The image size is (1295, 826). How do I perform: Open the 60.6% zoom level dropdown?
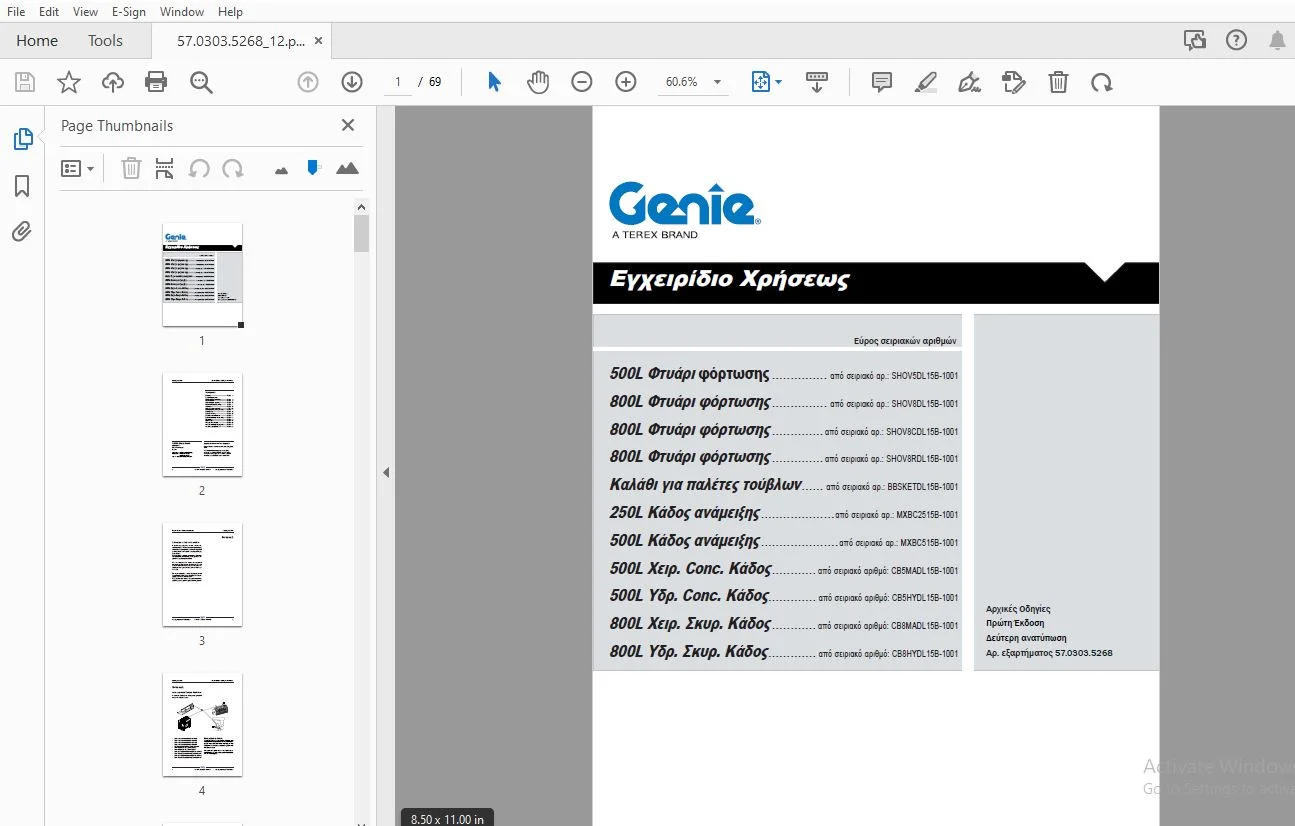(693, 82)
